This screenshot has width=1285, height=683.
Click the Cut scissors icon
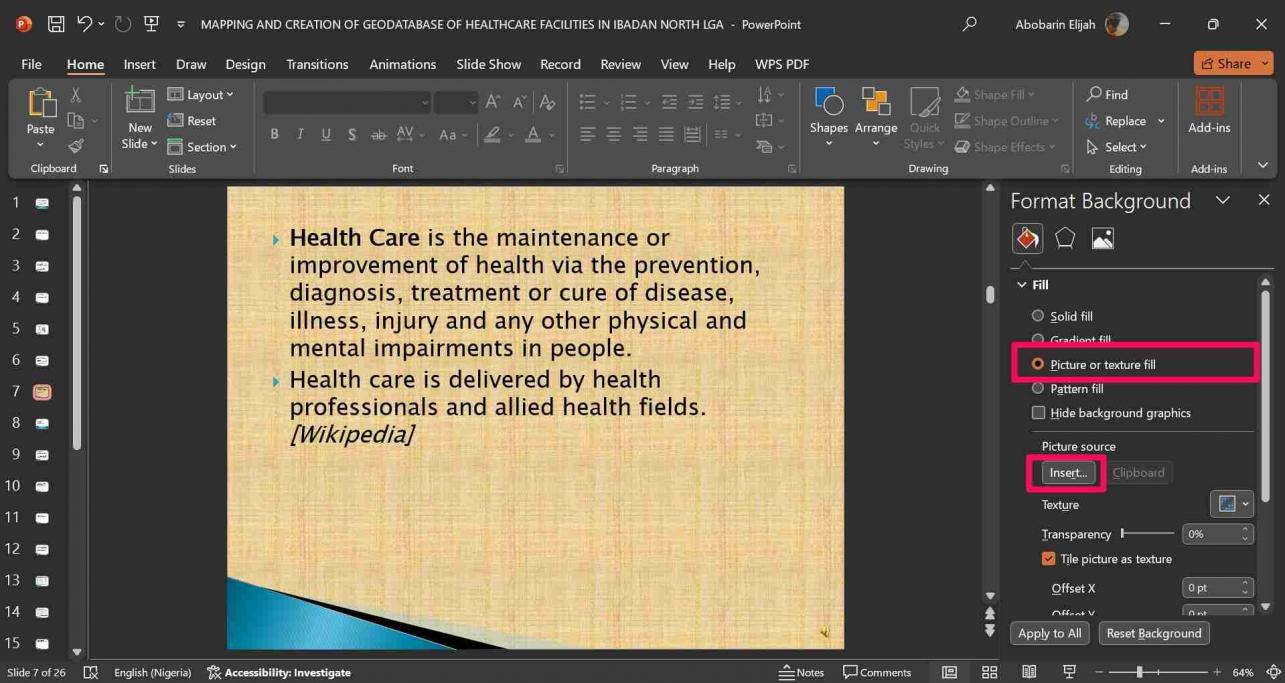coord(75,95)
